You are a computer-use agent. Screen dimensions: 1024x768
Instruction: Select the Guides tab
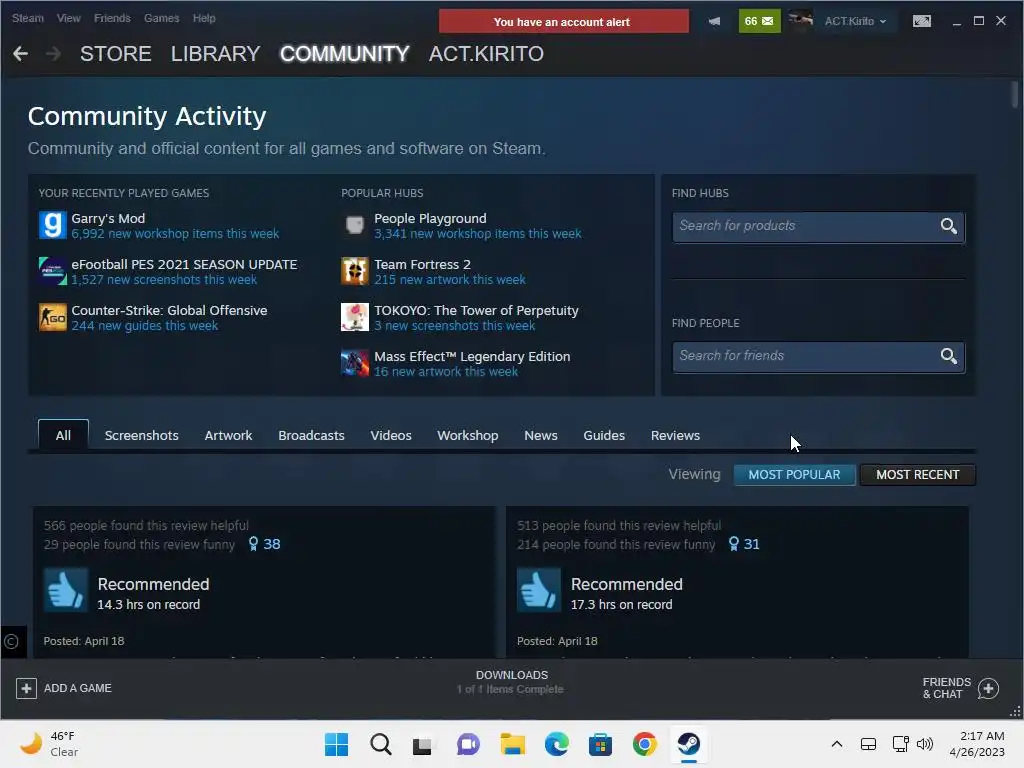click(604, 436)
